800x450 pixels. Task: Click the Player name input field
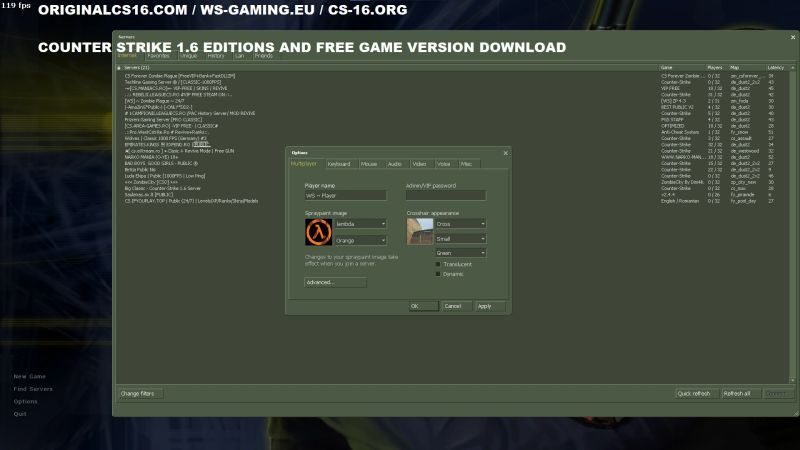click(345, 195)
